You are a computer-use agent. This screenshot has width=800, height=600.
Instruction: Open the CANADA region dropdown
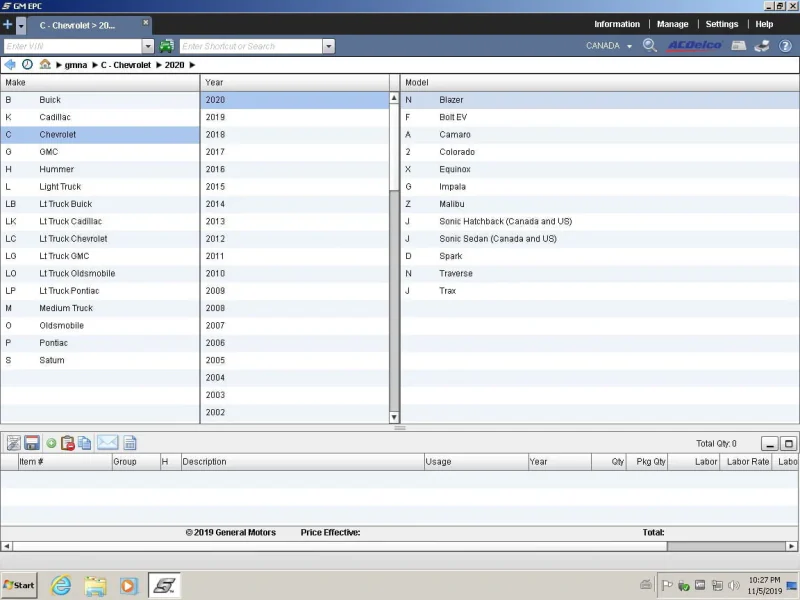tap(609, 46)
